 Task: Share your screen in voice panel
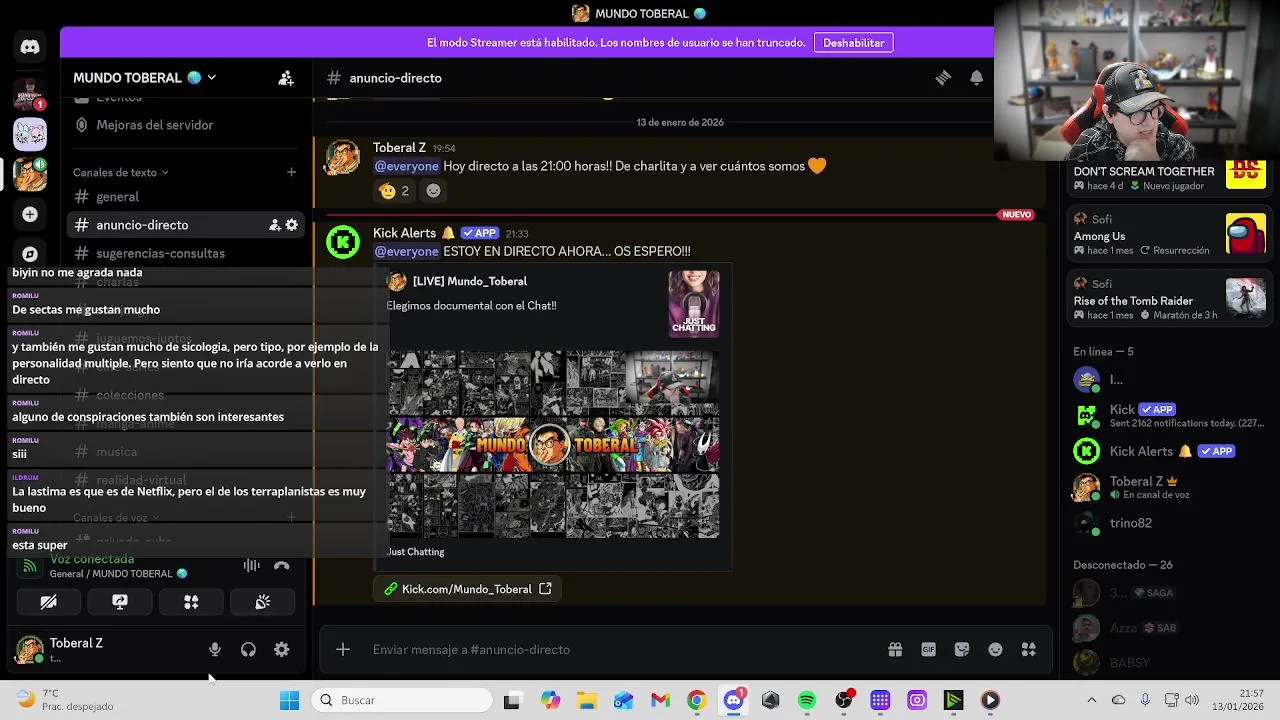pyautogui.click(x=120, y=602)
